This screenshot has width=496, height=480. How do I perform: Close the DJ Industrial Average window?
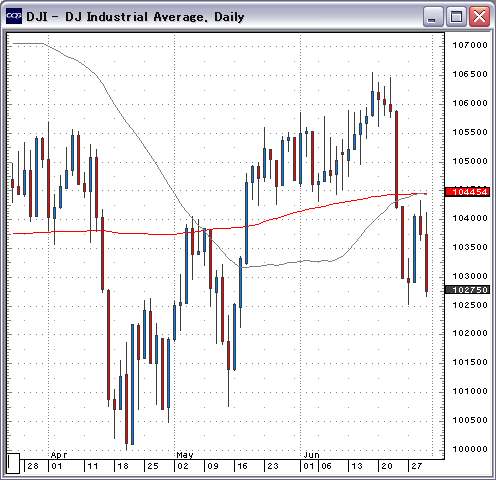click(479, 16)
